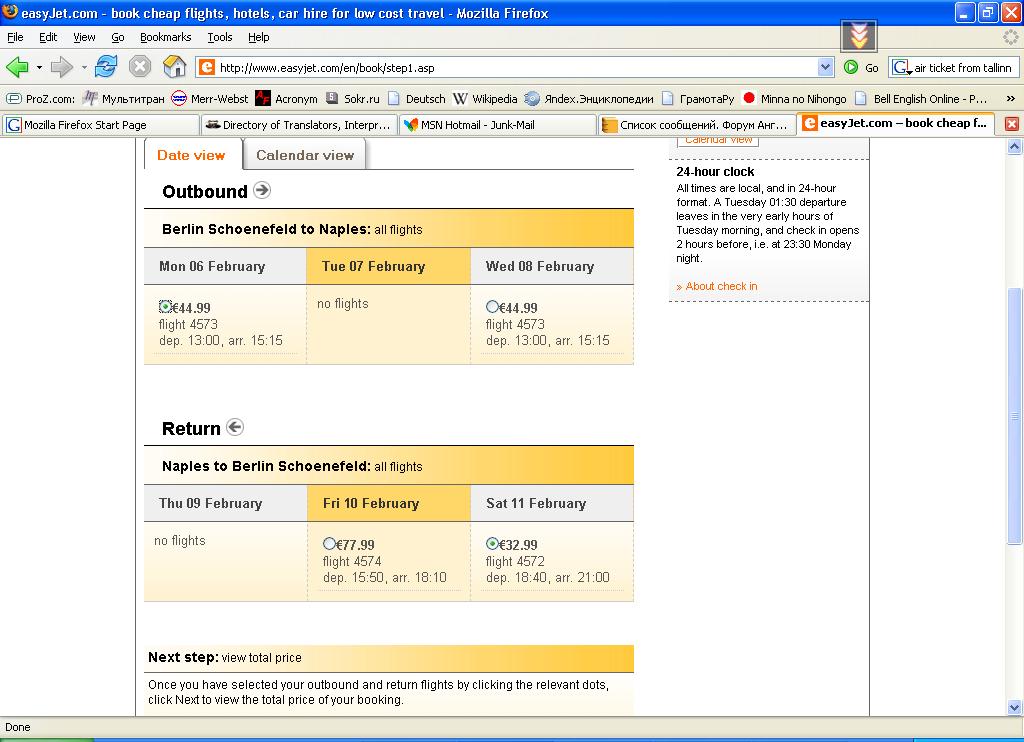Image resolution: width=1024 pixels, height=742 pixels.
Task: Open the Forward button history dropdown
Action: (x=84, y=67)
